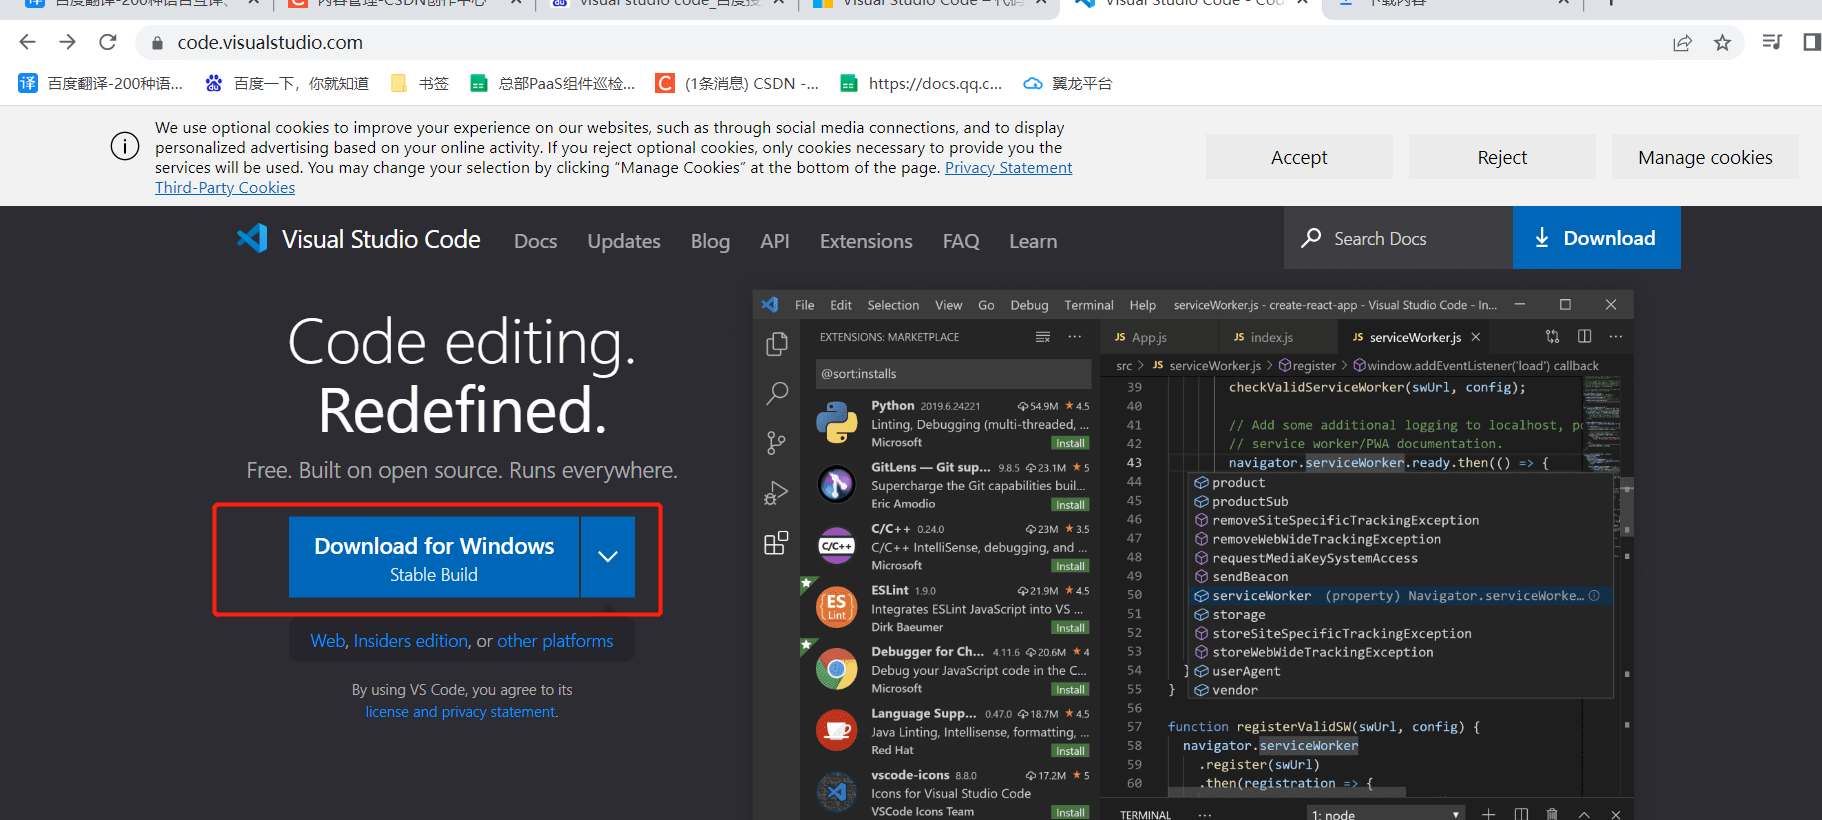Screen dimensions: 1822x820
Task: Click the browser address bar URL
Action: click(x=270, y=42)
